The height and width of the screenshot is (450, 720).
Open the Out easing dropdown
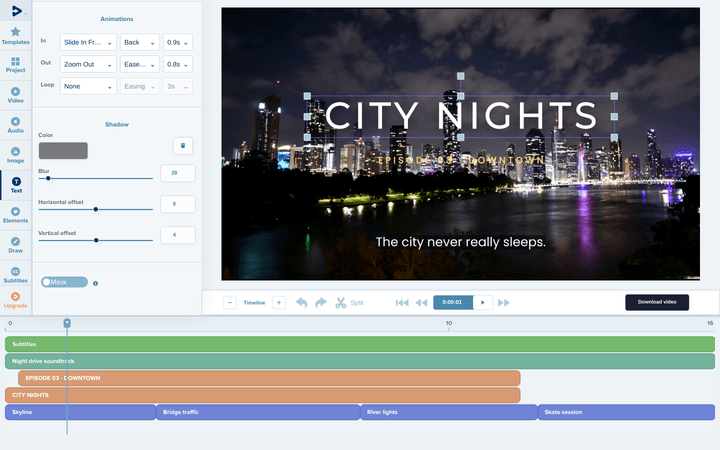point(140,64)
